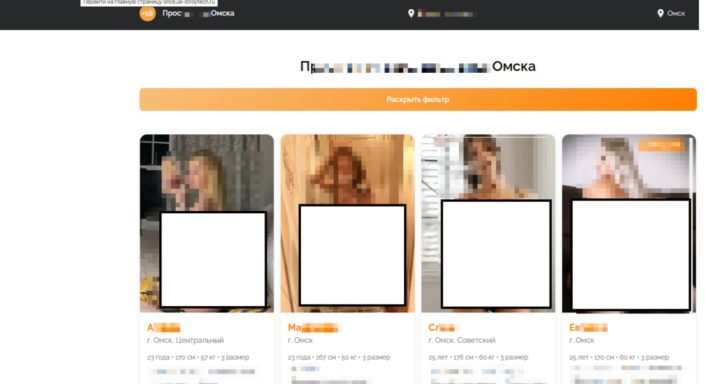705x384 pixels.
Task: Open the card photo with orange top badge
Action: point(629,223)
